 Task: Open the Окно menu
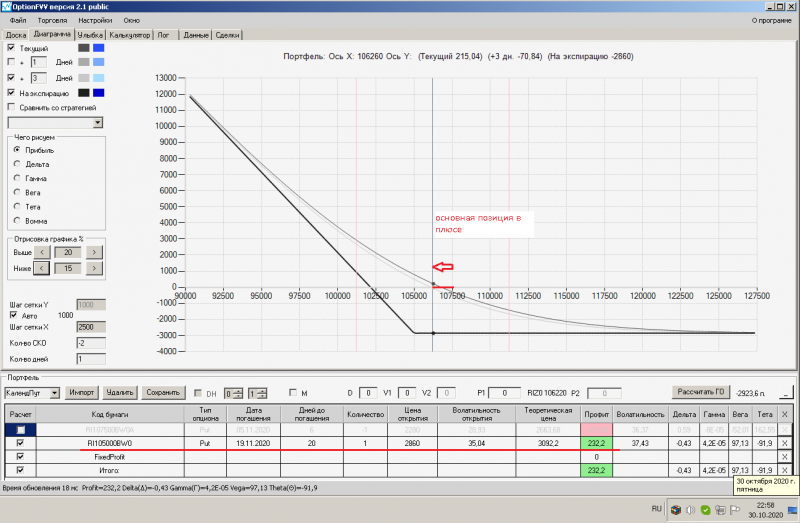click(131, 20)
